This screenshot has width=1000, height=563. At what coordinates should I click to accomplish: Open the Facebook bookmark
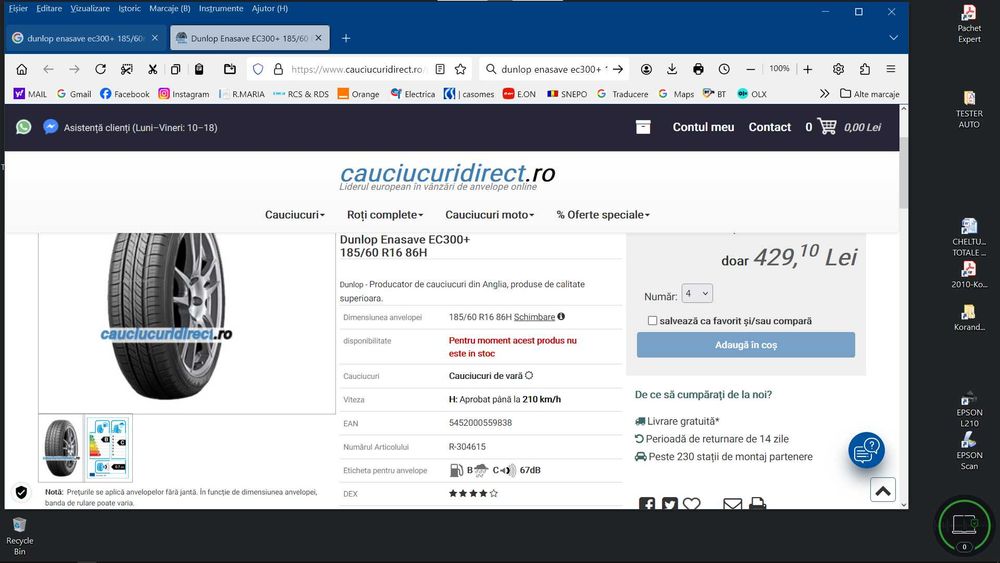point(124,94)
